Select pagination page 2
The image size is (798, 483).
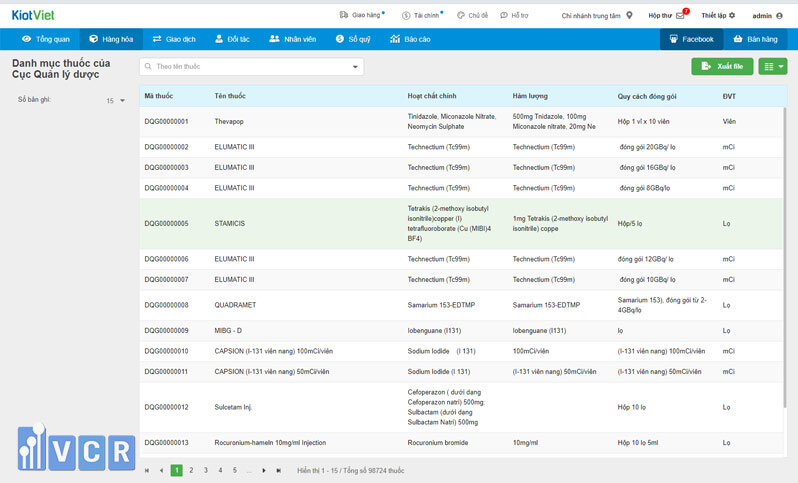(x=191, y=470)
